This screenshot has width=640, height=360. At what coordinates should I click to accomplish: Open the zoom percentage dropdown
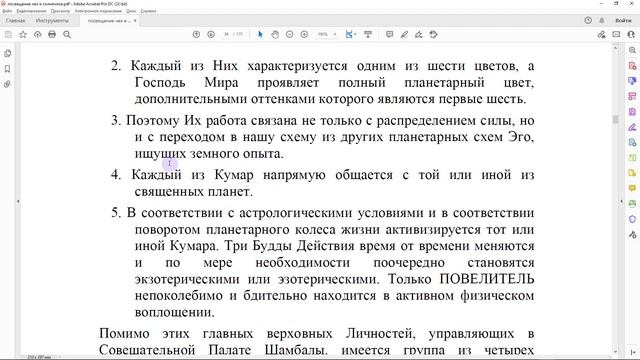click(x=335, y=35)
